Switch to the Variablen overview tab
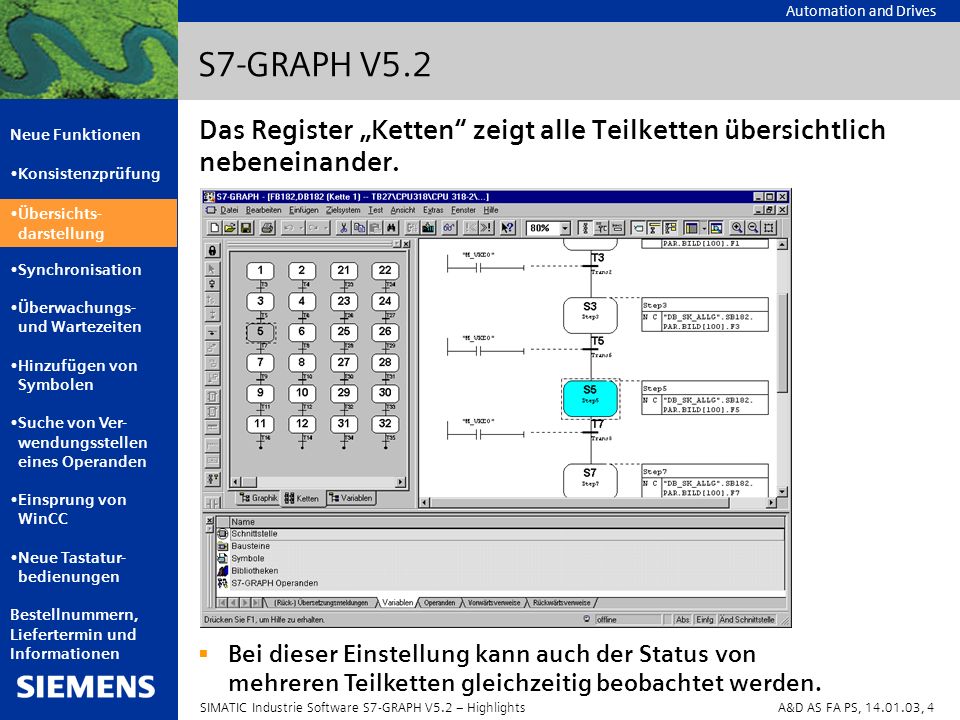This screenshot has height=720, width=960. 350,498
